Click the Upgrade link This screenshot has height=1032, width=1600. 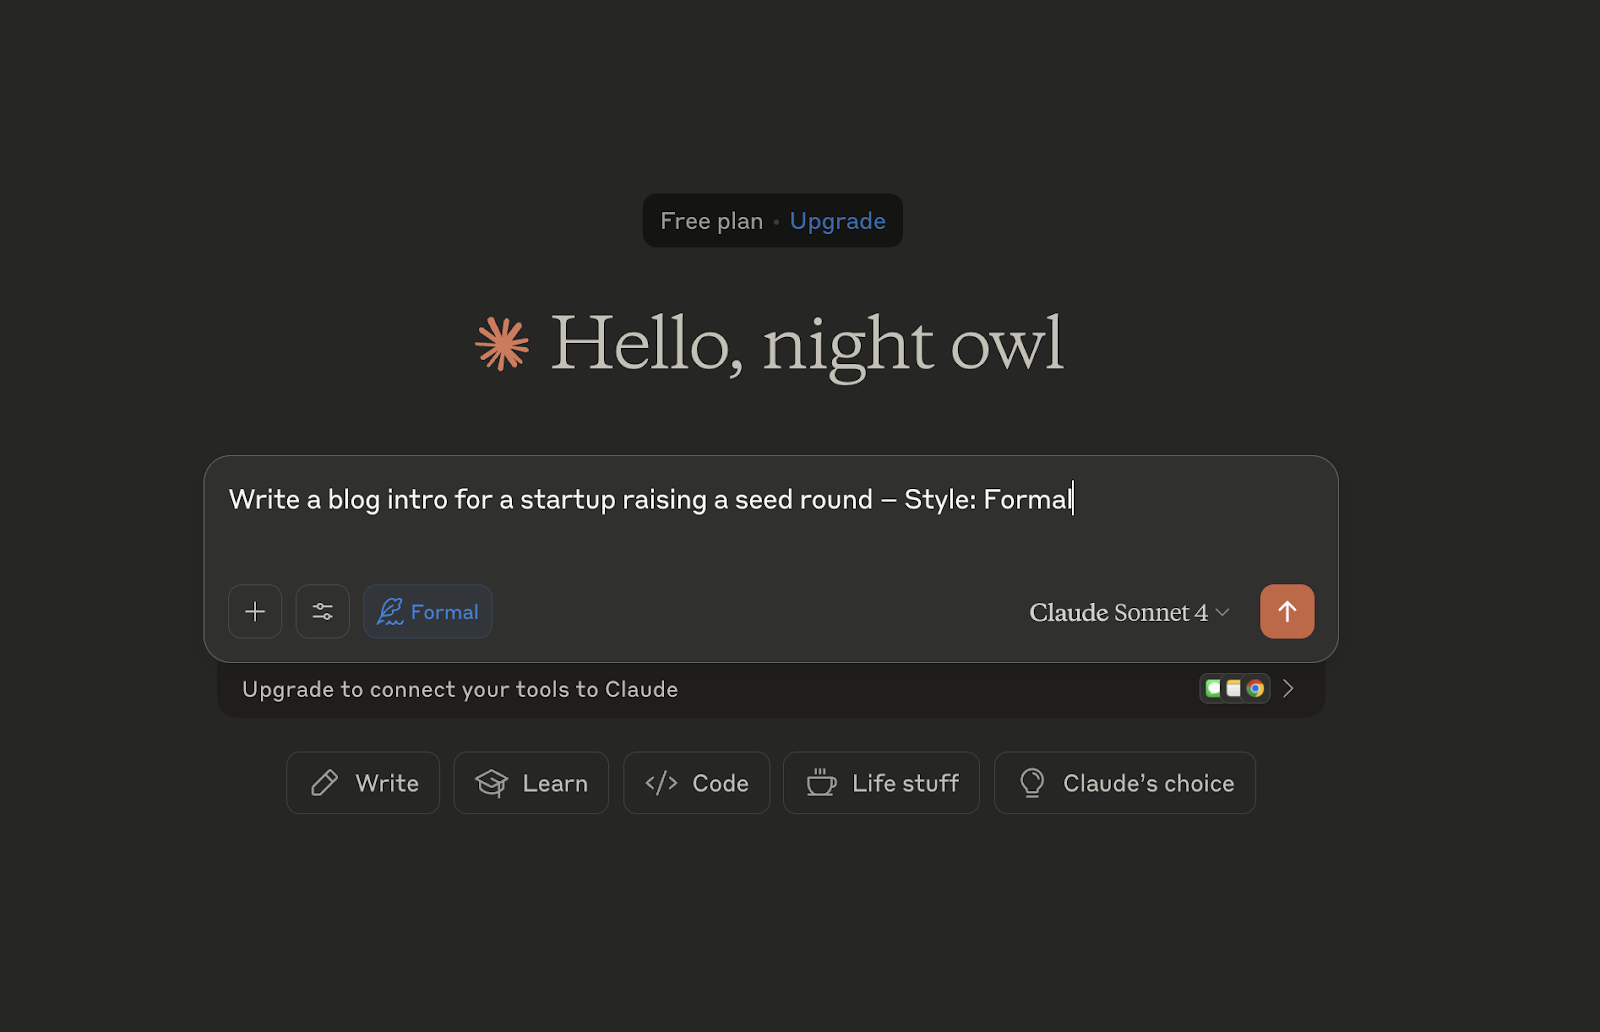(838, 221)
